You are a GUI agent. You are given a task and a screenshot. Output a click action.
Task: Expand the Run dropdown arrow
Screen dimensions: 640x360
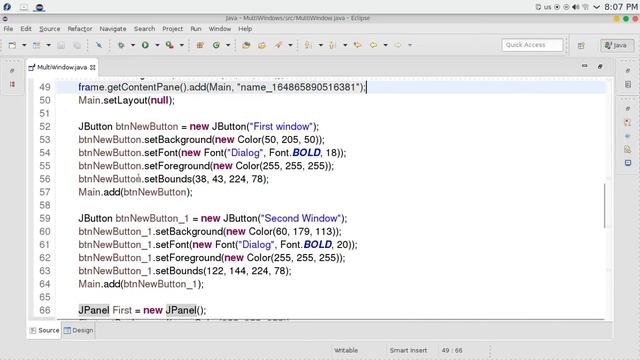click(157, 45)
